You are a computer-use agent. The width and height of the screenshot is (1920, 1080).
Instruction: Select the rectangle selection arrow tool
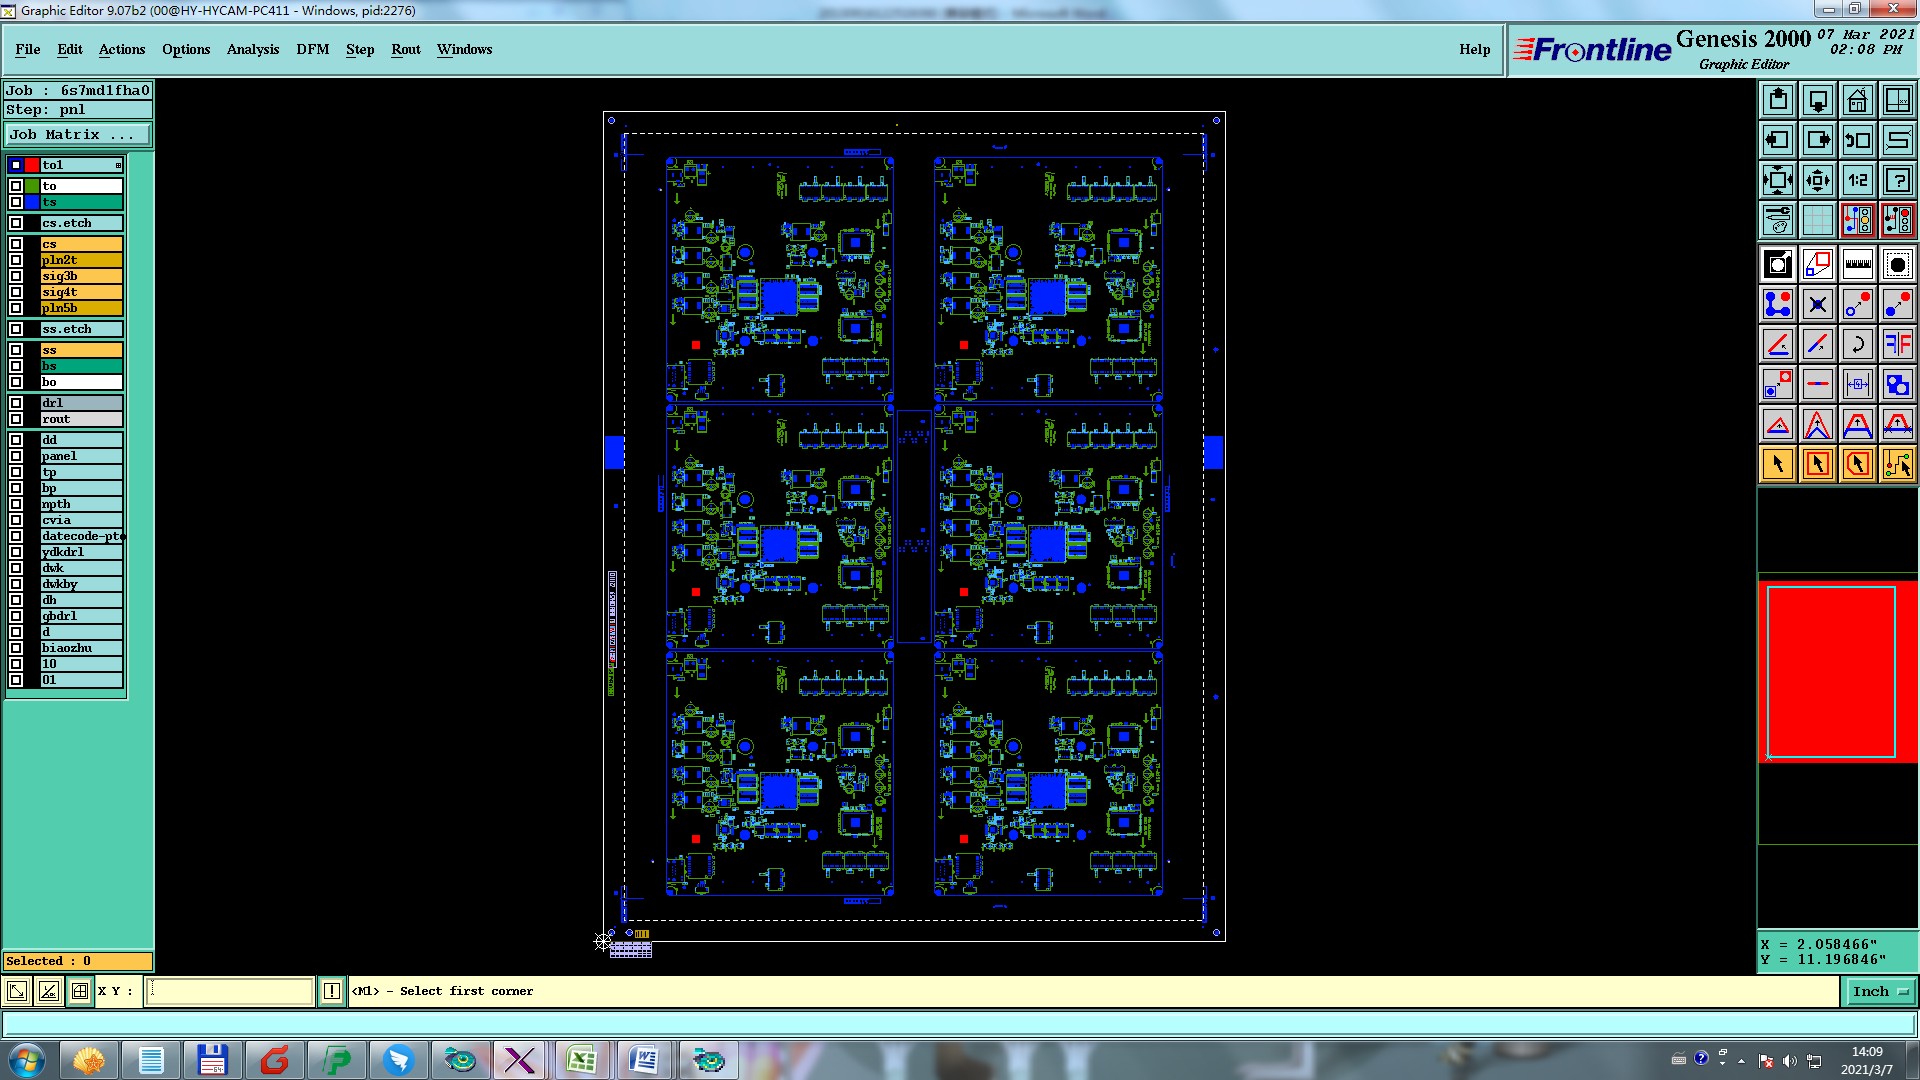(1817, 464)
